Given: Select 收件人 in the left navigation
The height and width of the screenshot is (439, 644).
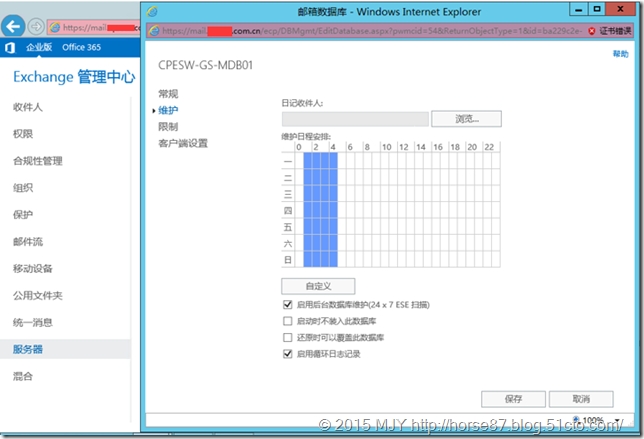Looking at the screenshot, I should coord(28,106).
